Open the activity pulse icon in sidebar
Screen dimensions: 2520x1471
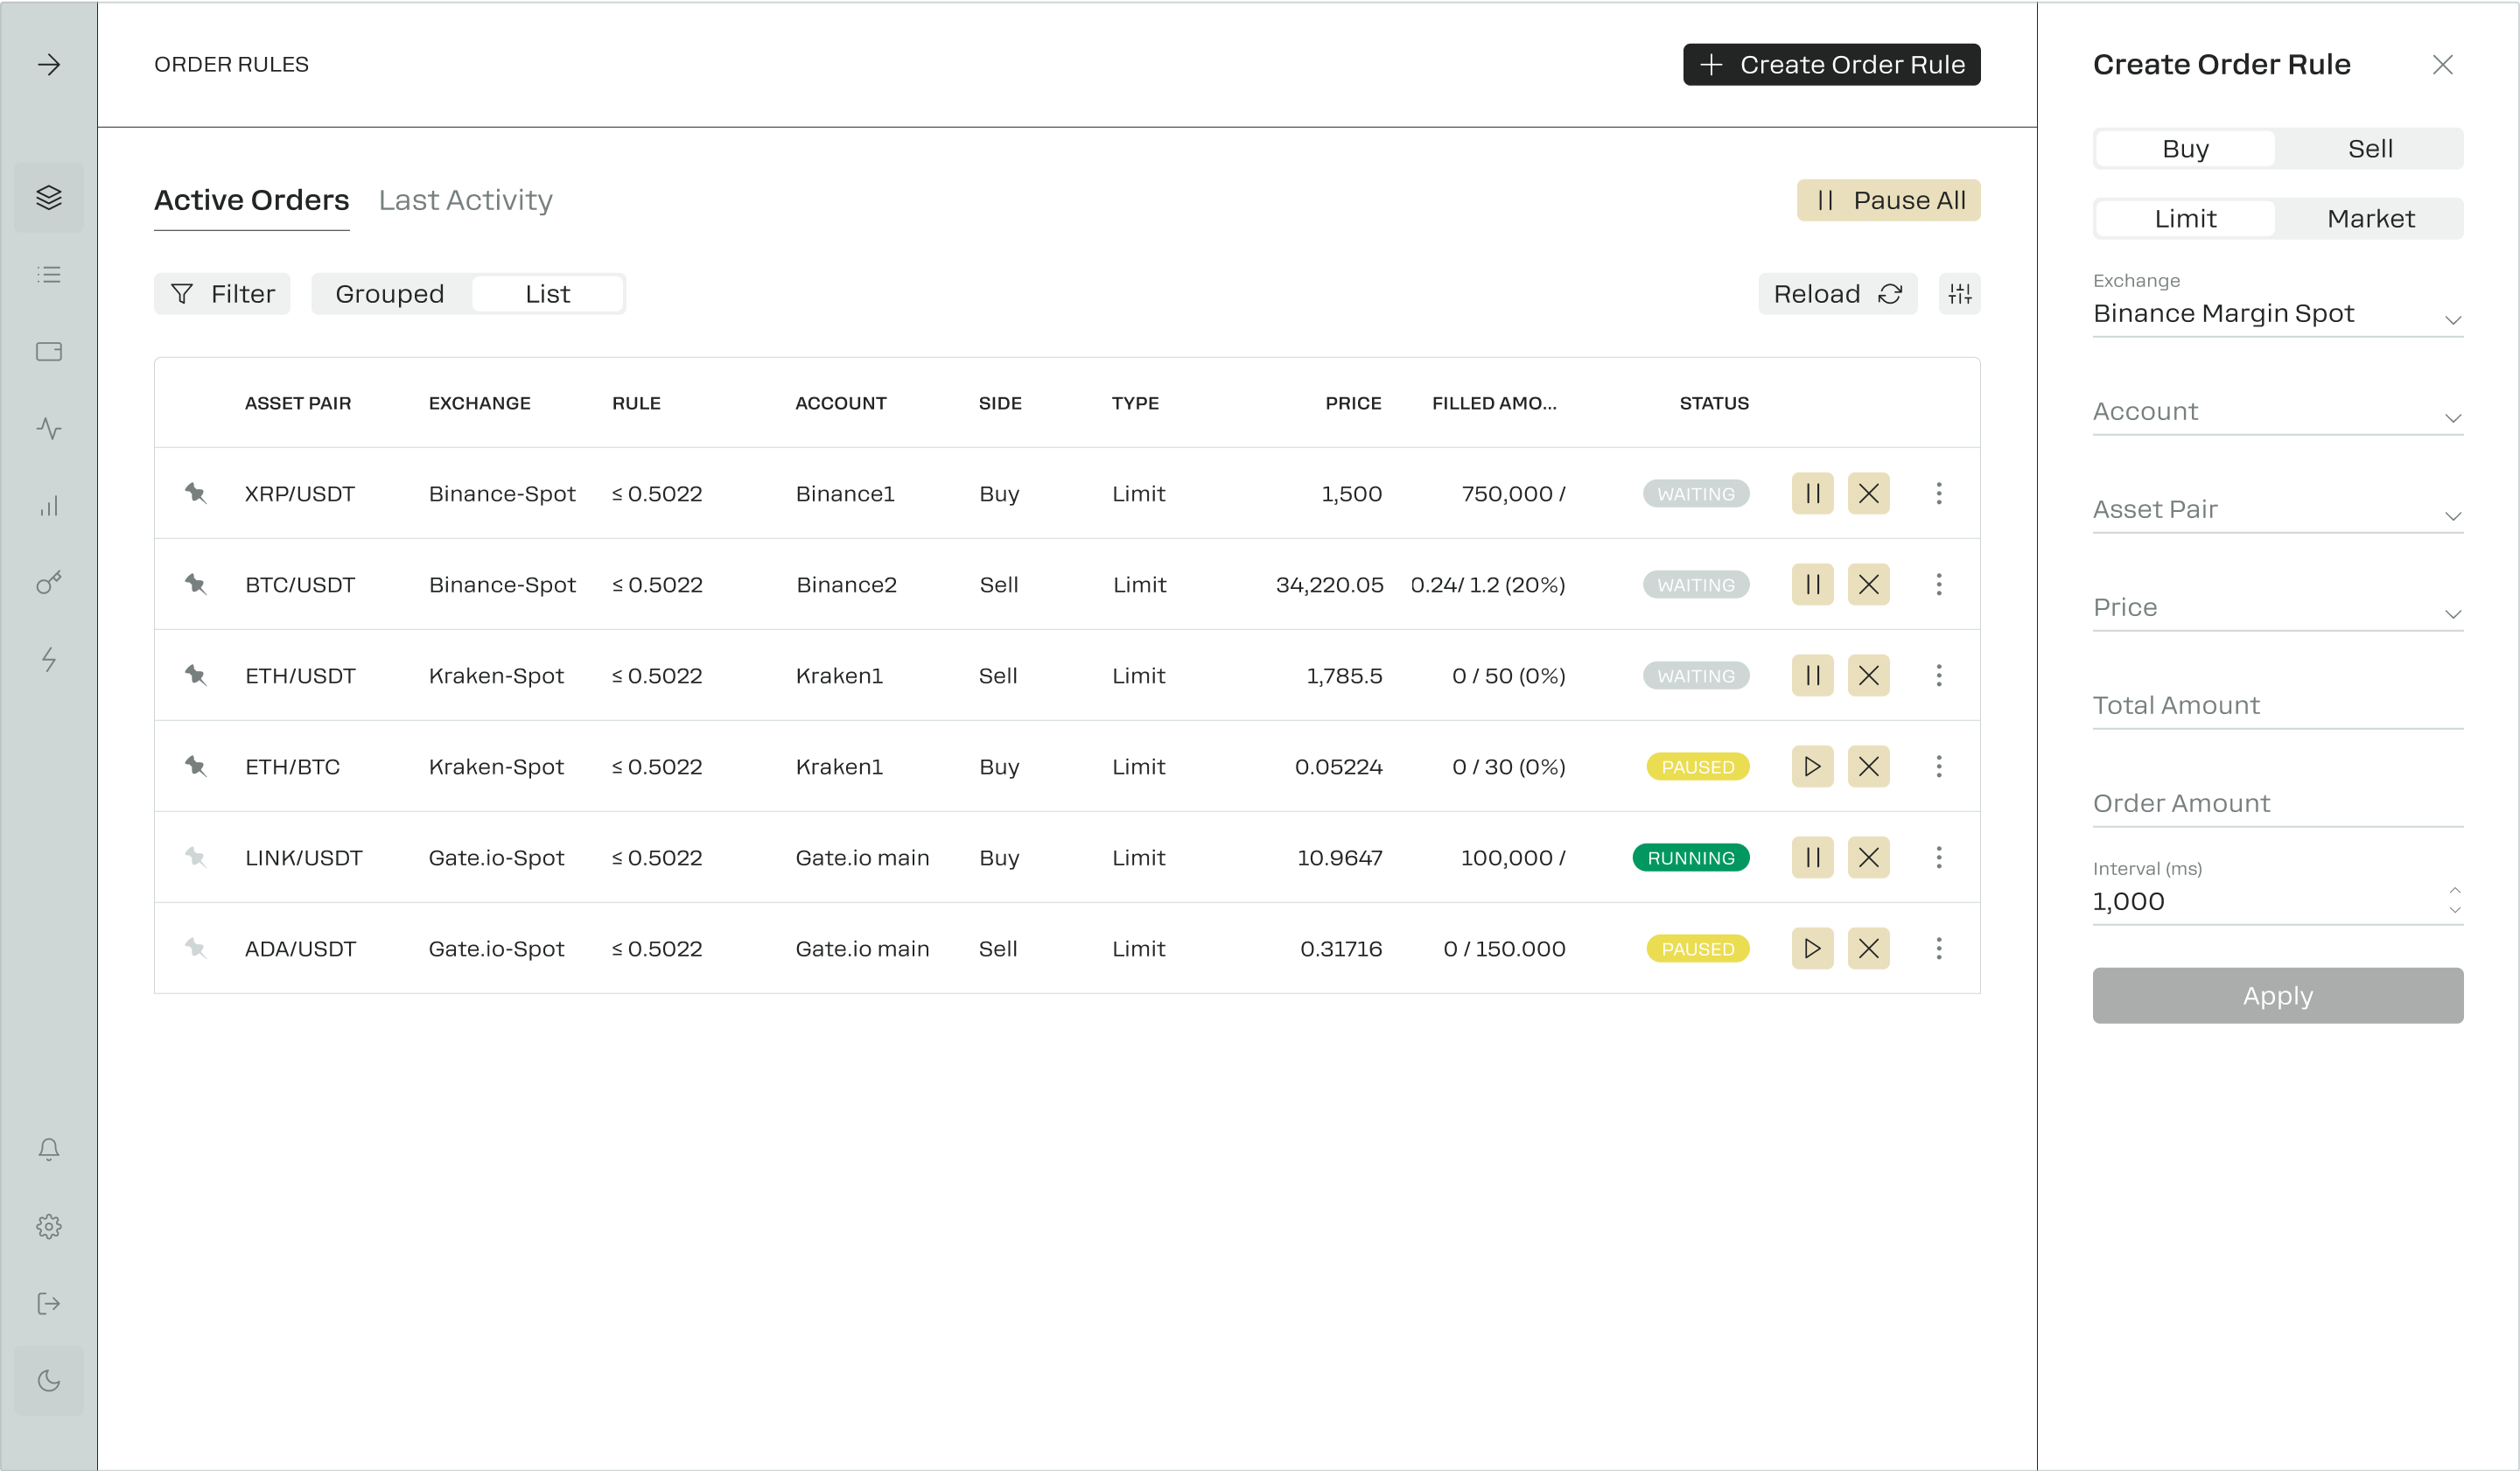click(x=49, y=429)
